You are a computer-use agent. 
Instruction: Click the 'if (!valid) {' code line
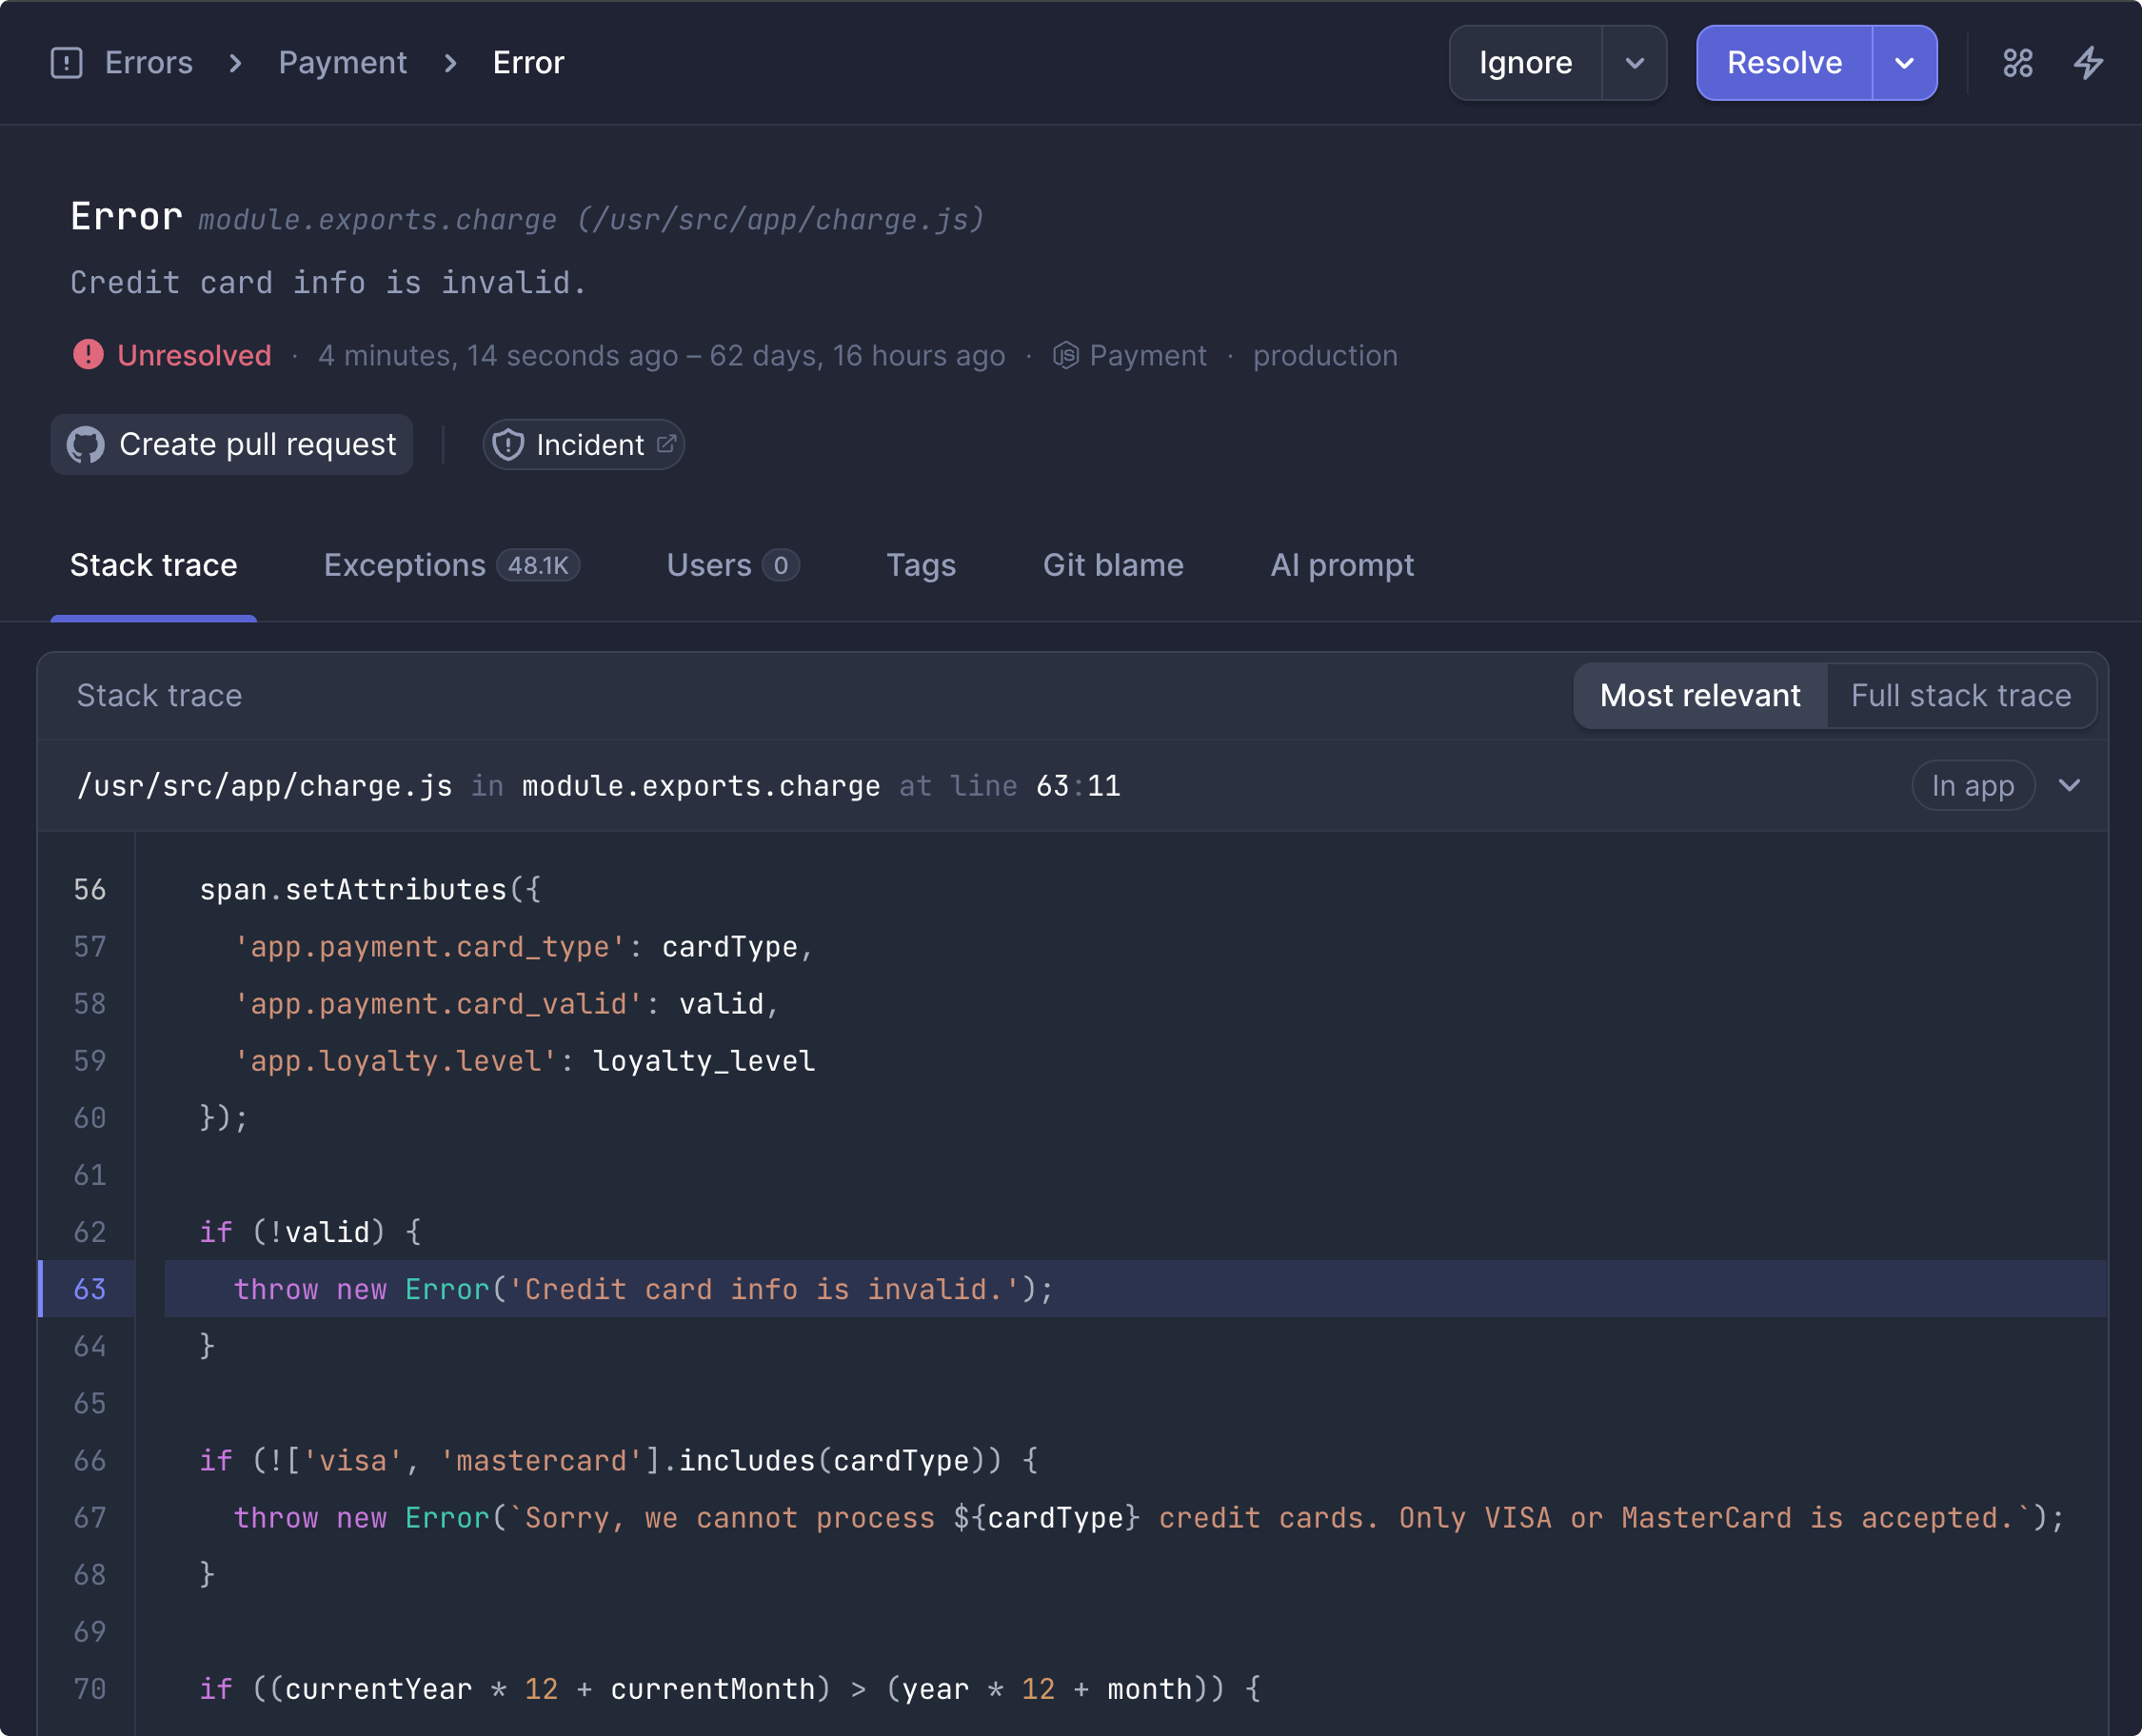(310, 1232)
